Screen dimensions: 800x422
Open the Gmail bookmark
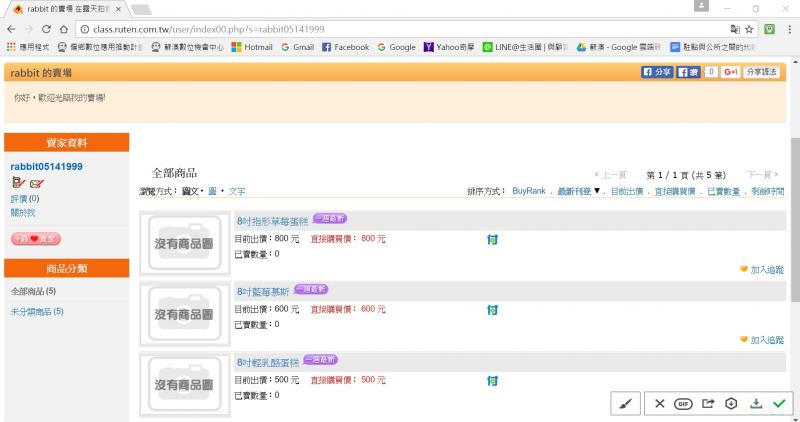pyautogui.click(x=297, y=47)
